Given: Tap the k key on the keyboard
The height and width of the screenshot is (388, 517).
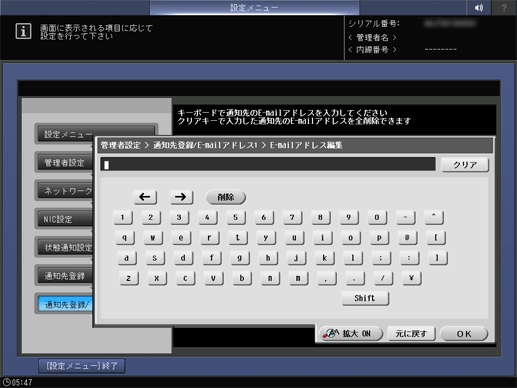Looking at the screenshot, I should pyautogui.click(x=324, y=258).
